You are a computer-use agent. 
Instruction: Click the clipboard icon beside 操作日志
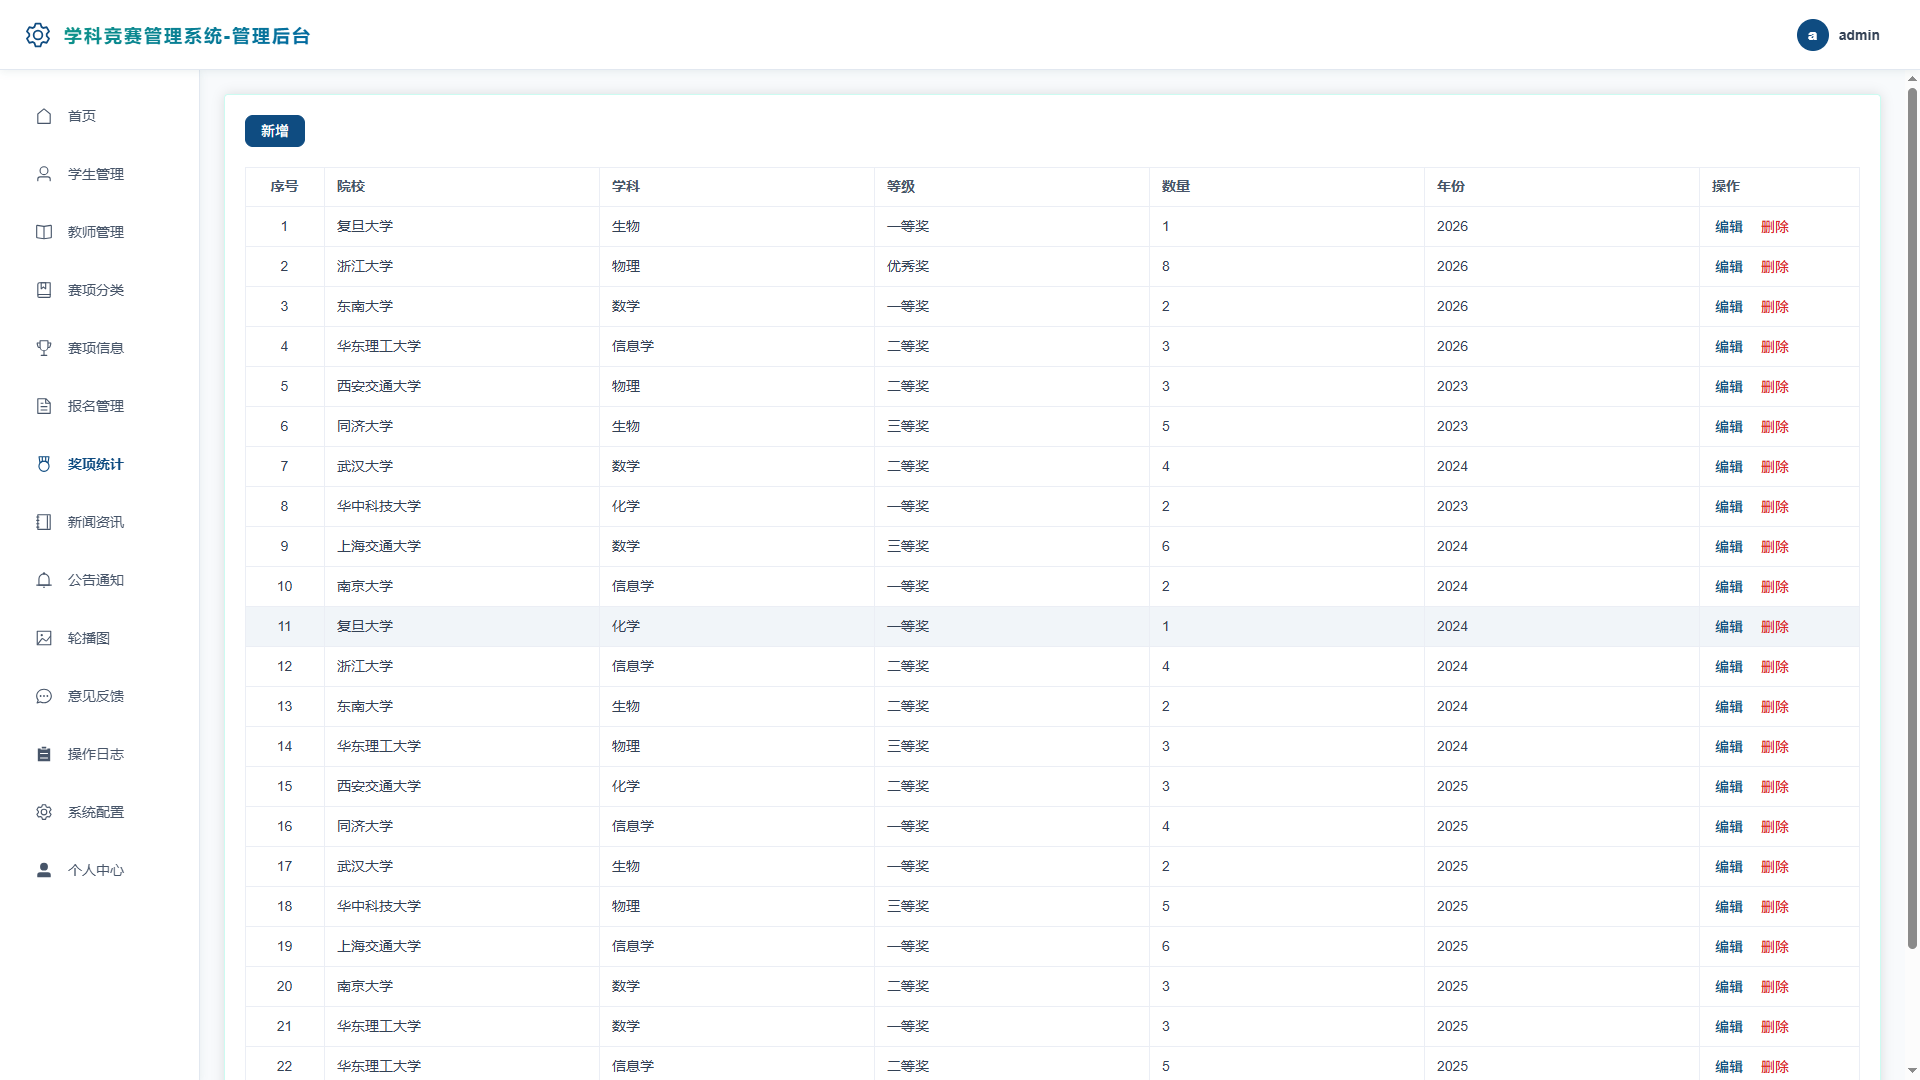coord(44,754)
